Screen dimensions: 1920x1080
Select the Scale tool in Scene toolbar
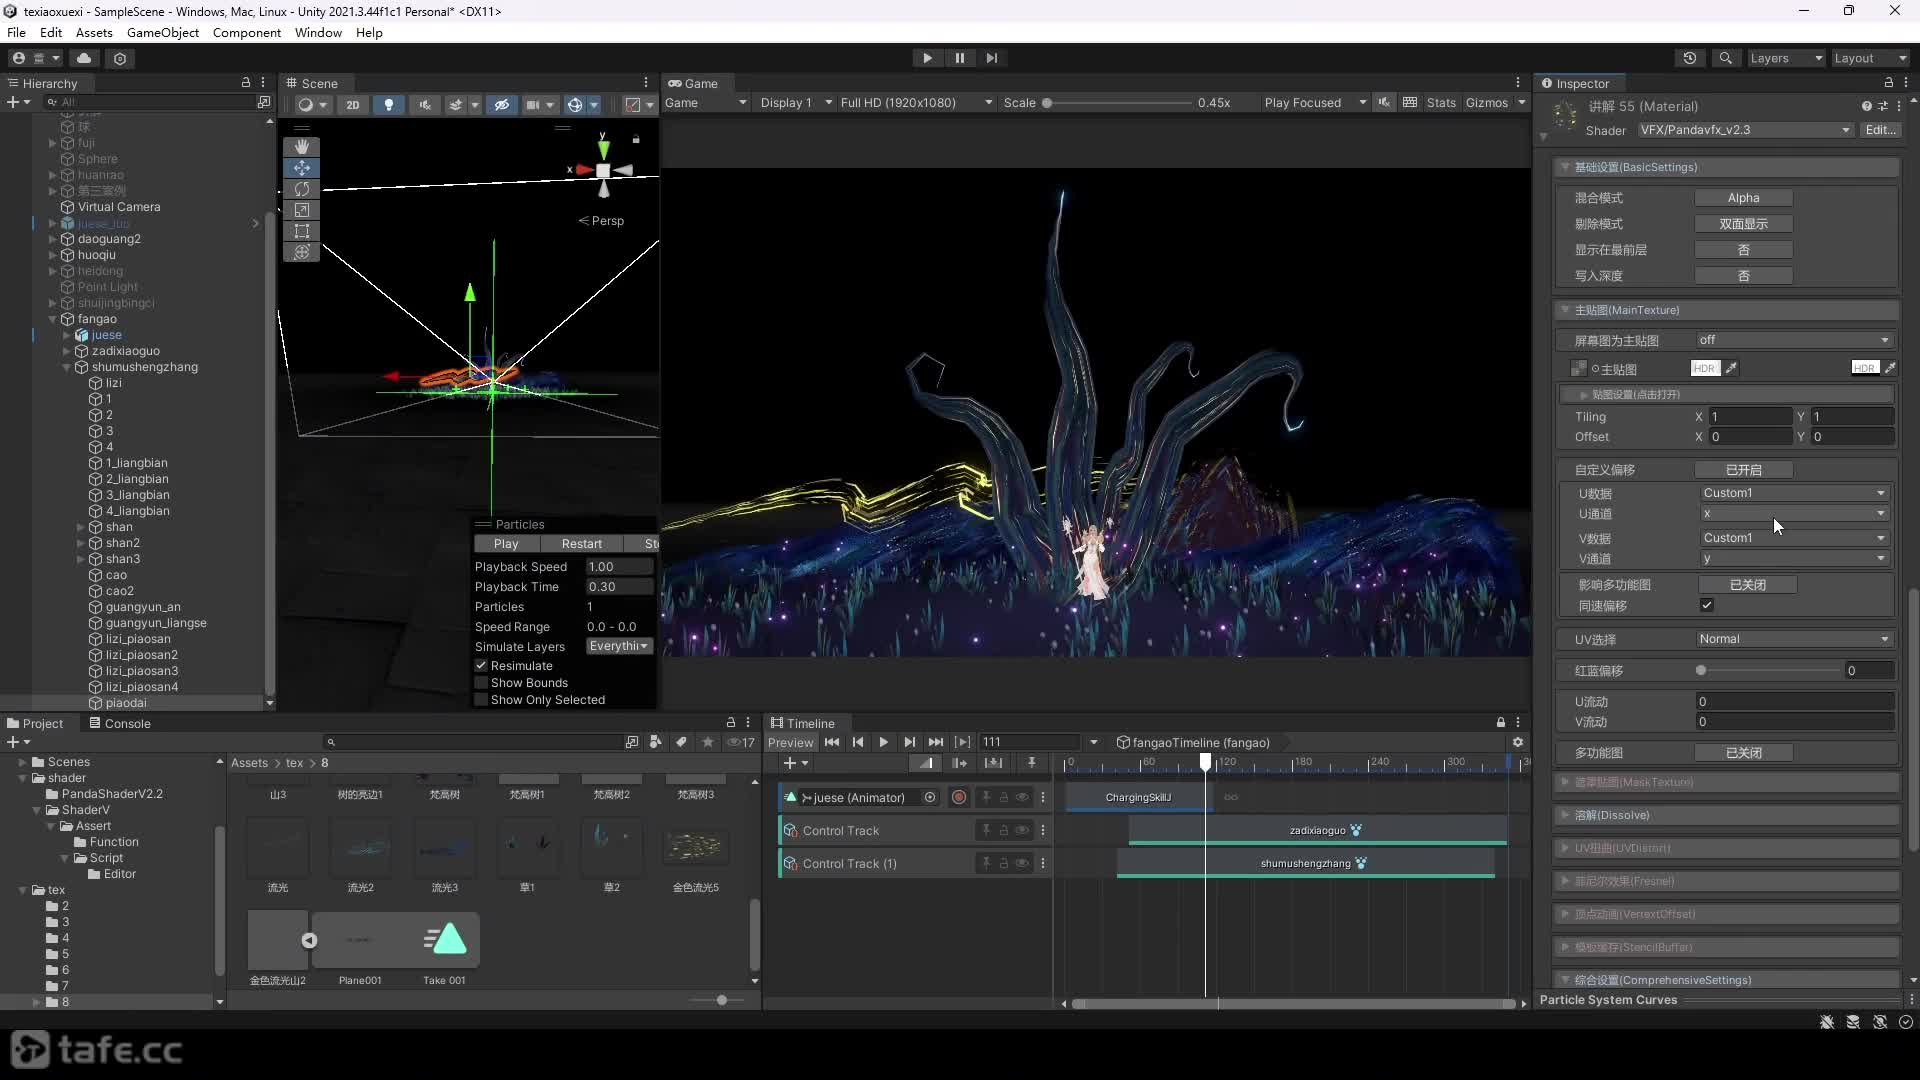[302, 210]
